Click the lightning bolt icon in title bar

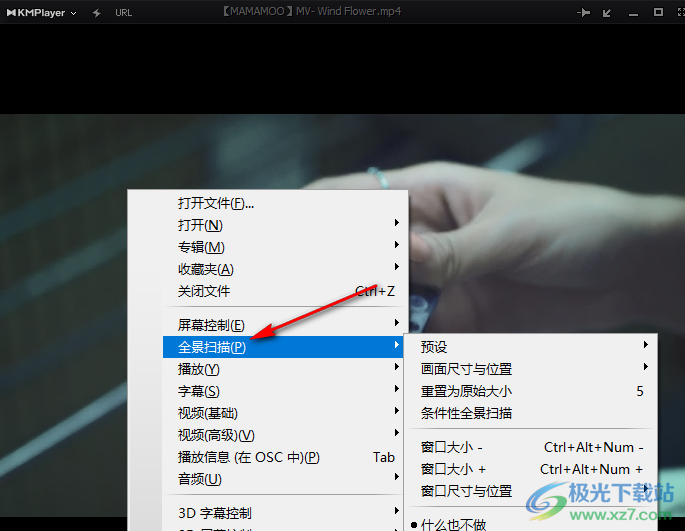(x=97, y=13)
